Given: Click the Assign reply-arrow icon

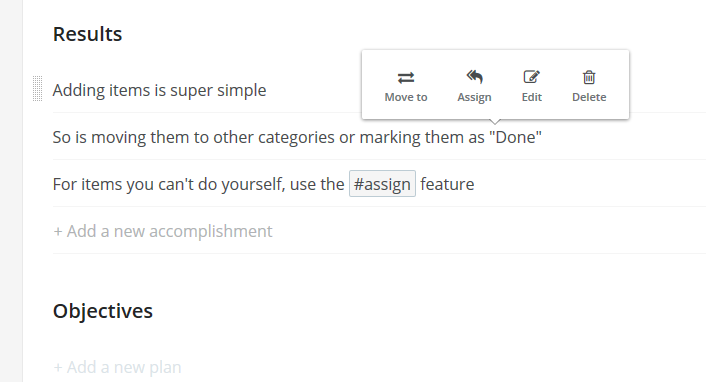Looking at the screenshot, I should point(474,77).
